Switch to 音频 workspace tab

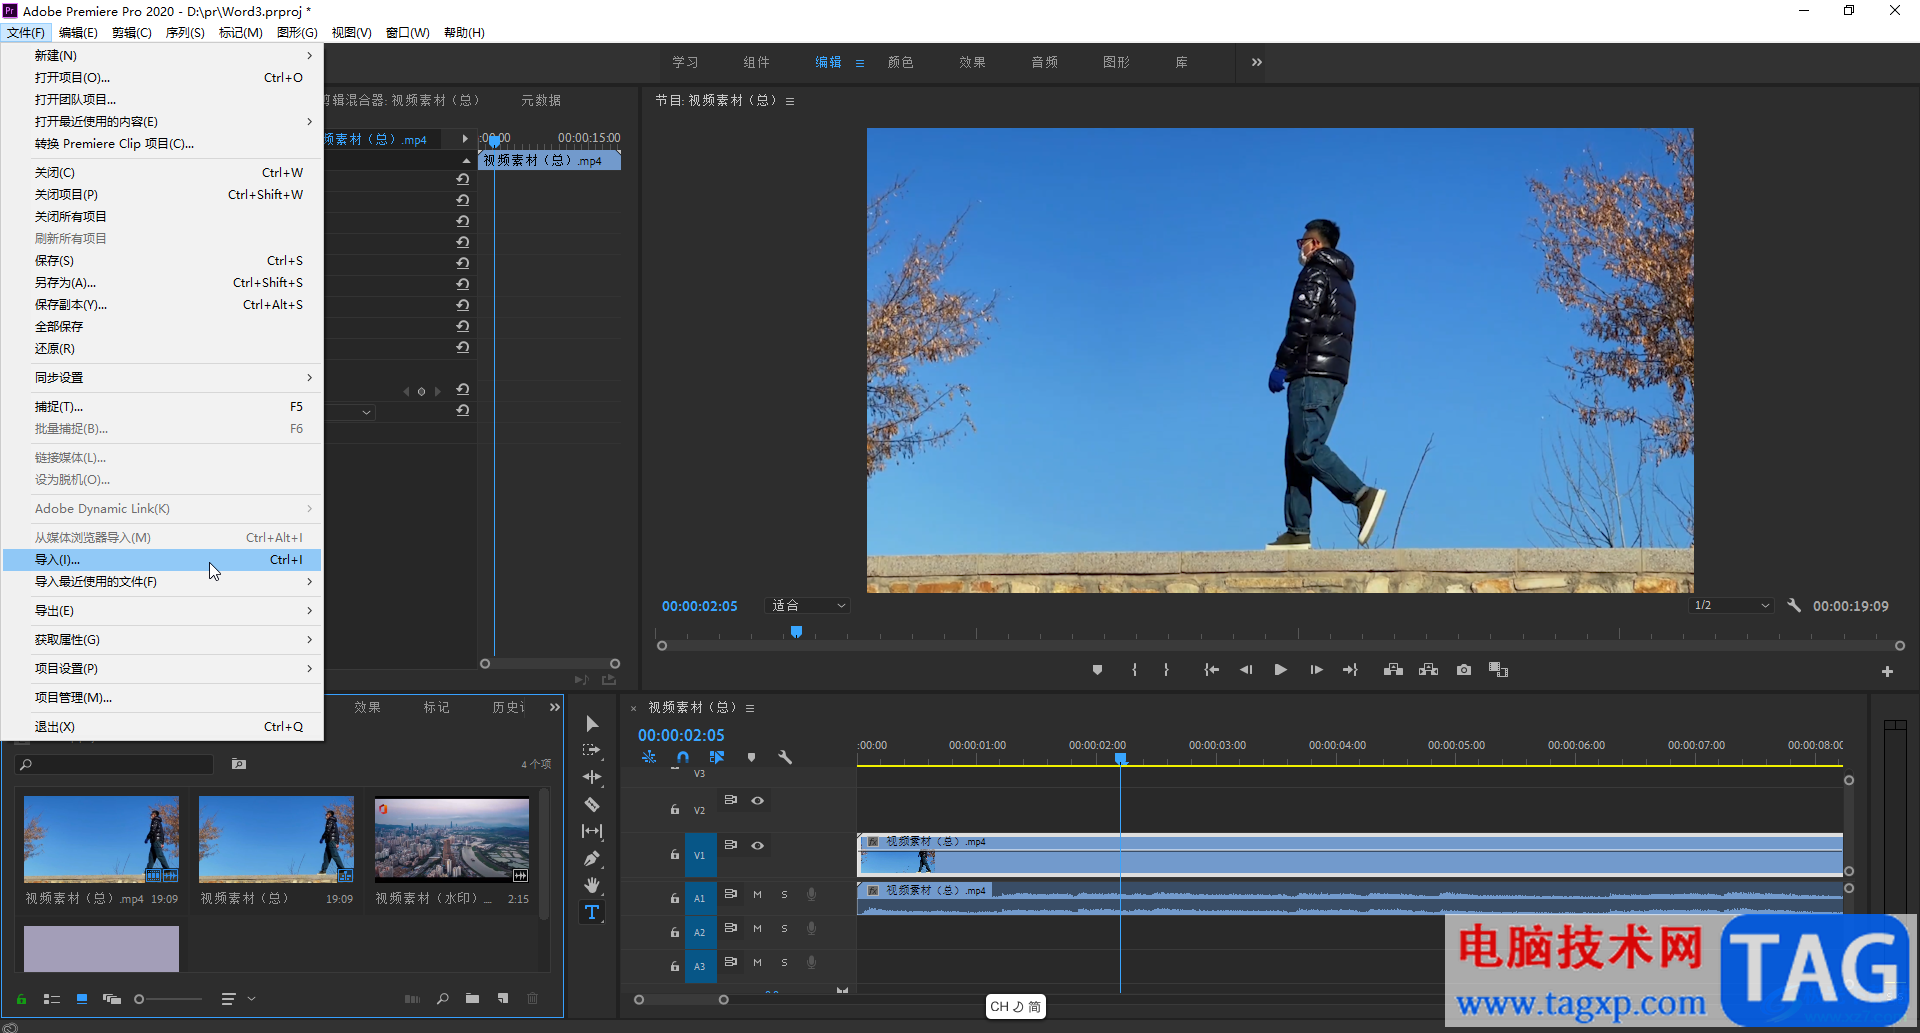pos(1044,62)
